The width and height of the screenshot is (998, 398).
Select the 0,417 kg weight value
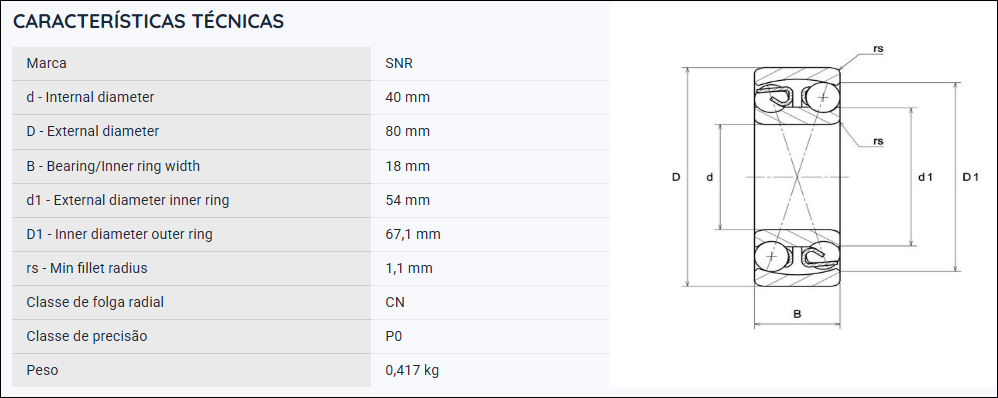(x=412, y=370)
